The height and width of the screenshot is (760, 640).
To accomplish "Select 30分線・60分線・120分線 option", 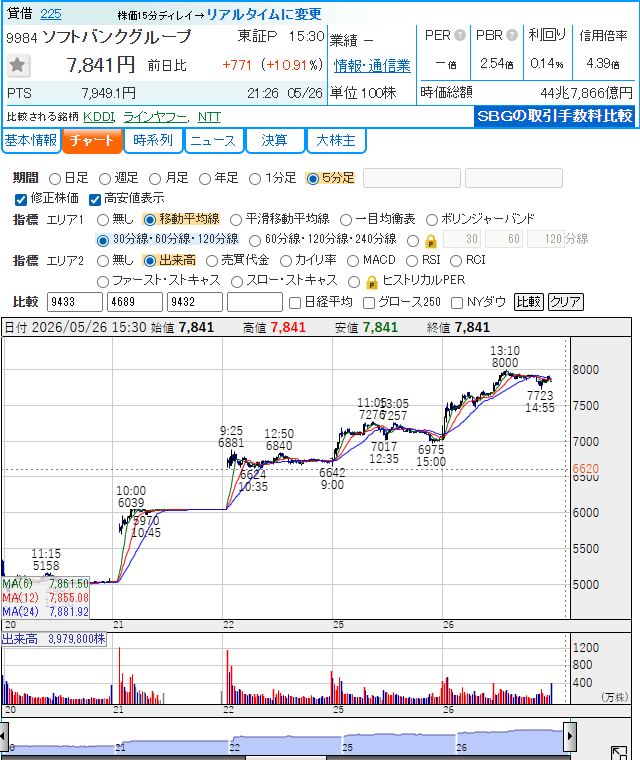I will pos(103,240).
